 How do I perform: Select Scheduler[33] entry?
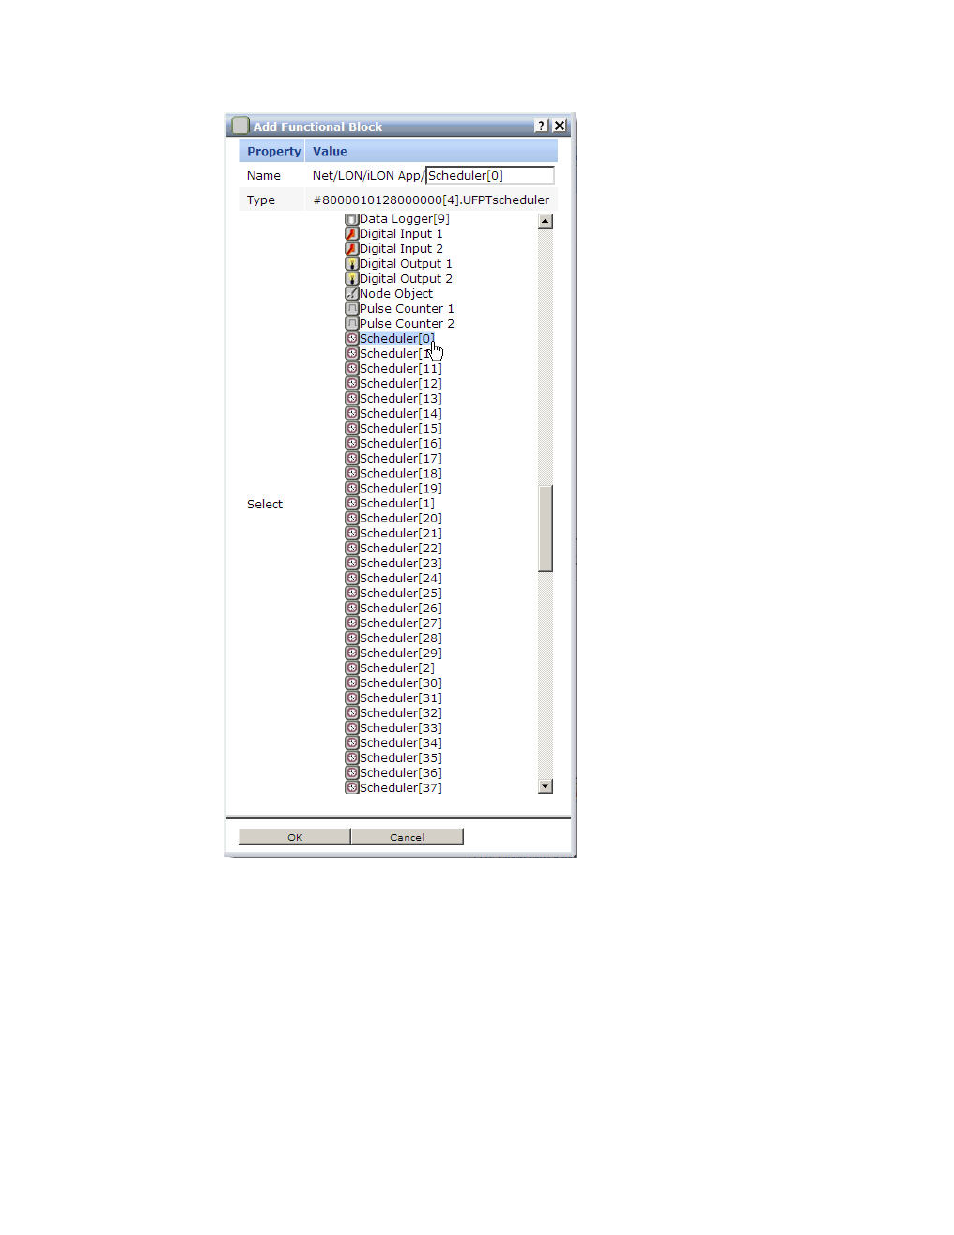tap(400, 729)
